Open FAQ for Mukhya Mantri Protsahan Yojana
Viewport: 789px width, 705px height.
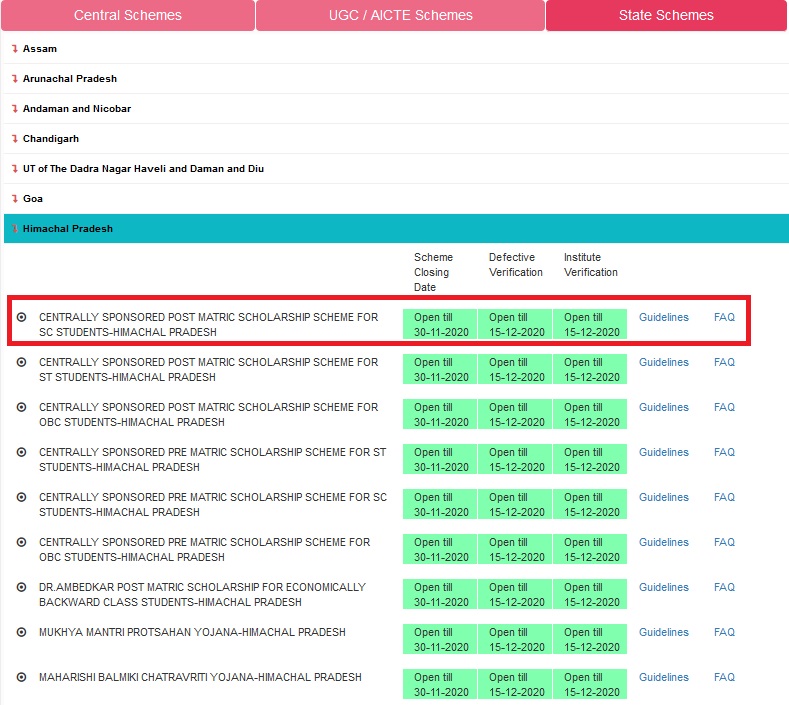tap(724, 632)
